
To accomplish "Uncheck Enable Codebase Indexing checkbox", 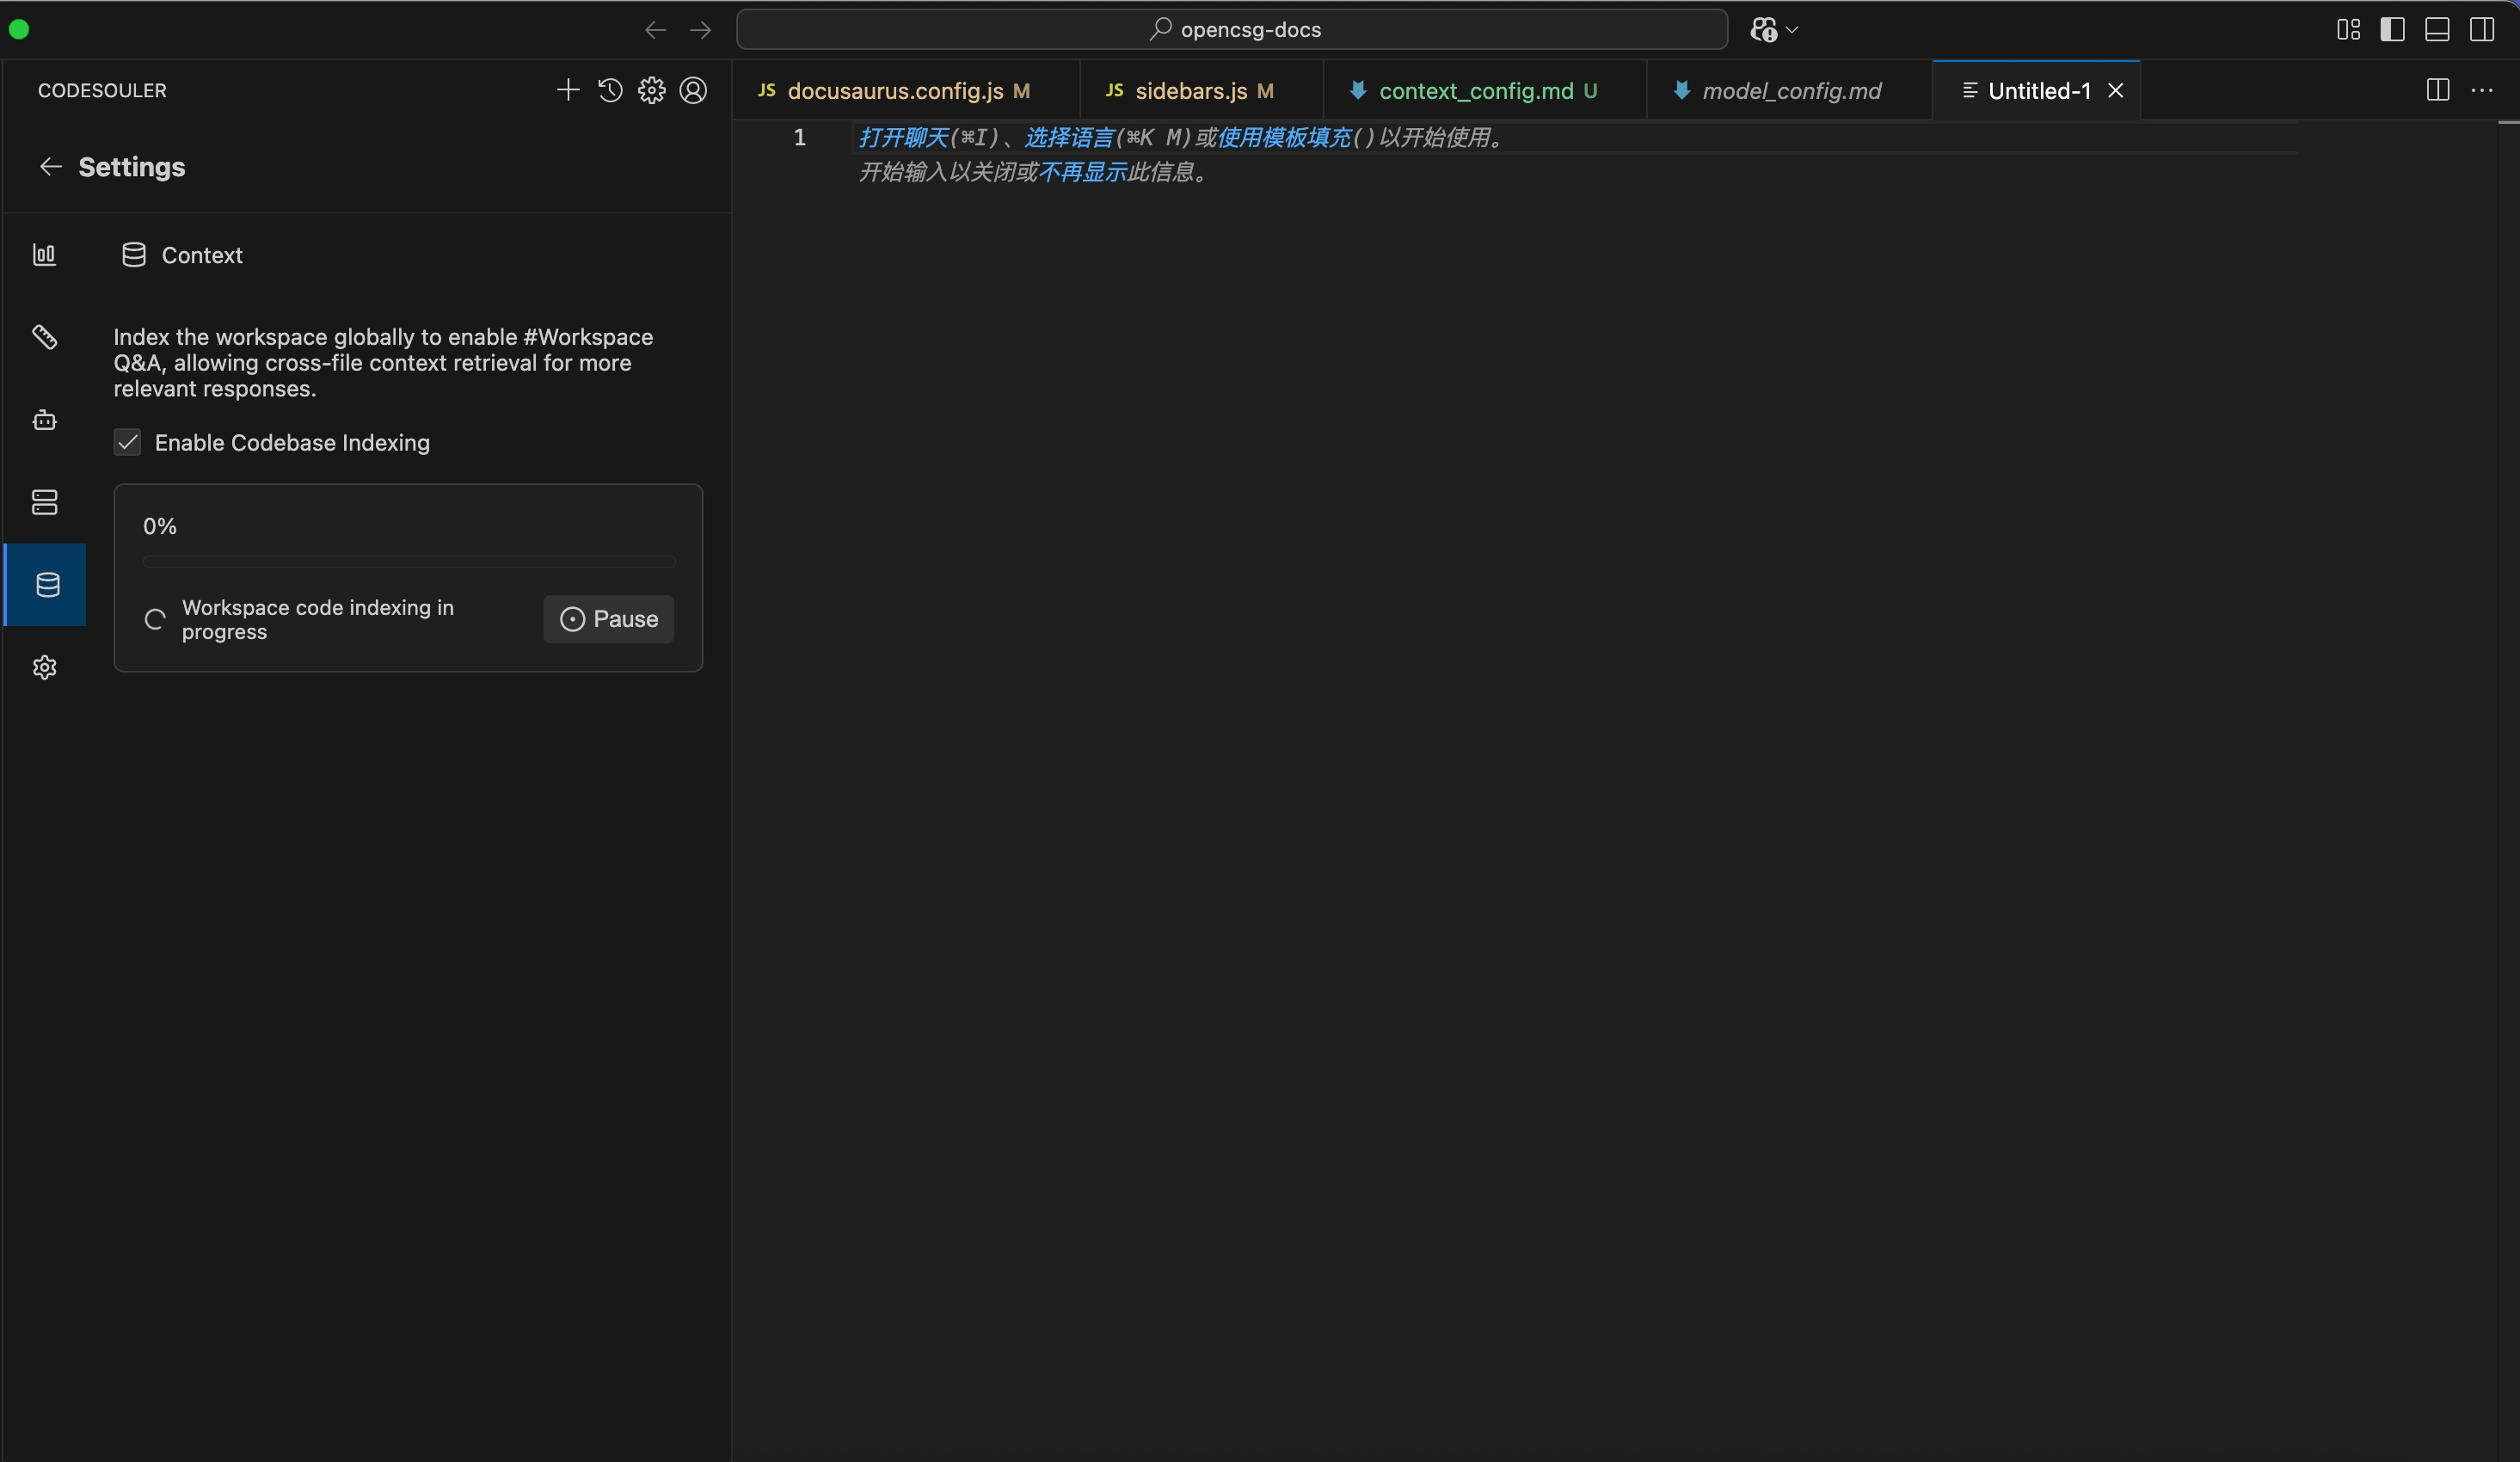I will 127,442.
